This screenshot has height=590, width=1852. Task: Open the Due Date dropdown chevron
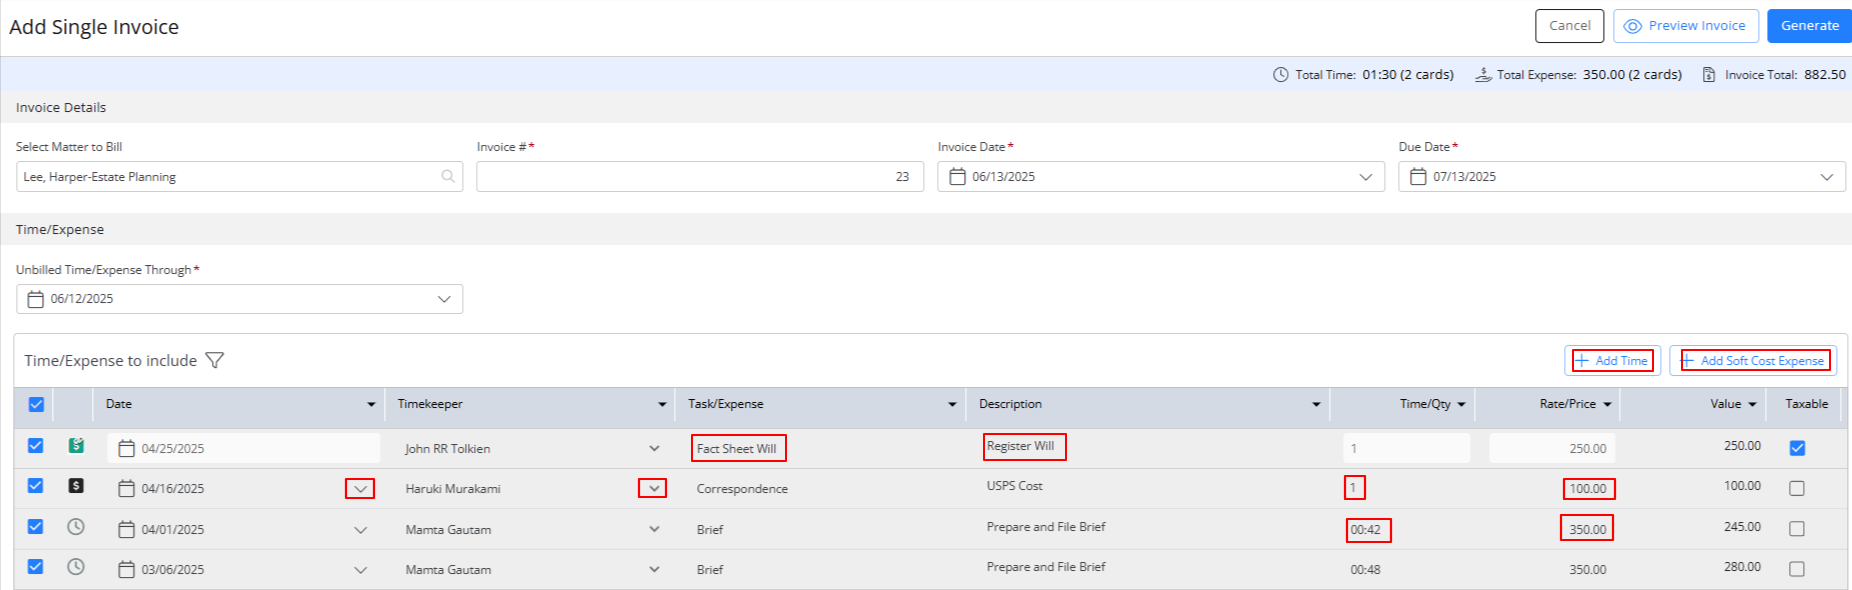click(x=1827, y=177)
